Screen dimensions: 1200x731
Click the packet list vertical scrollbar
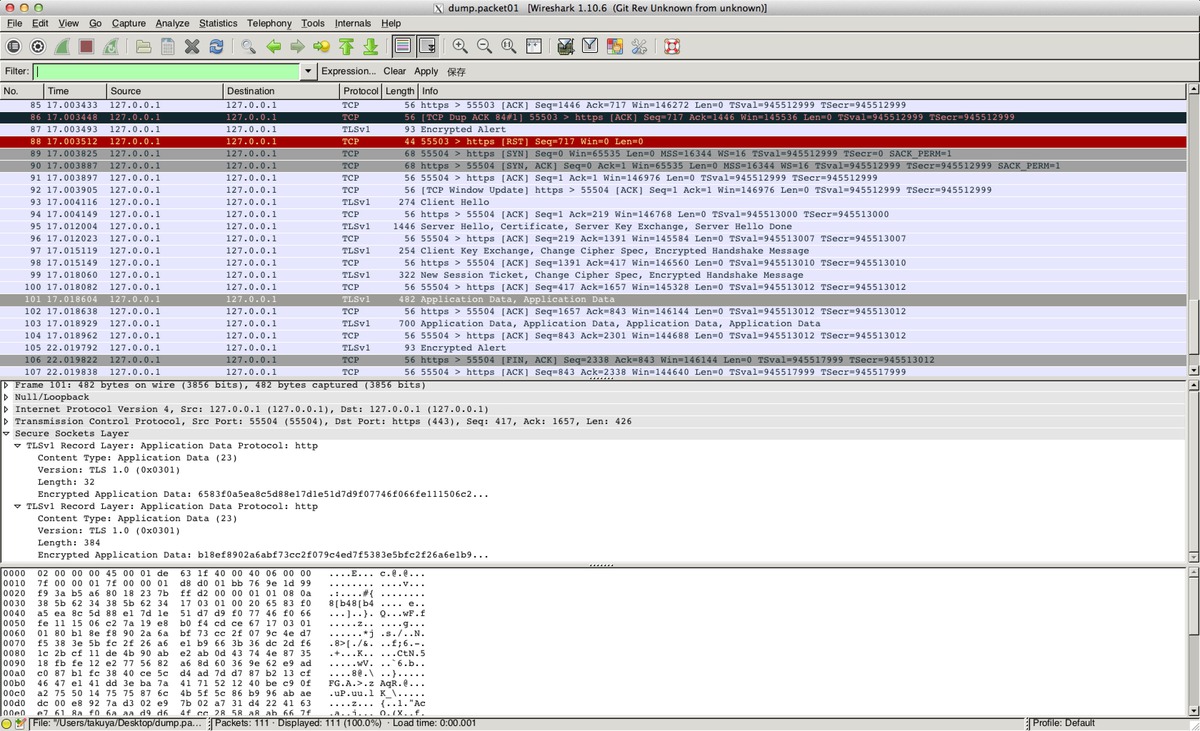coord(1193,230)
